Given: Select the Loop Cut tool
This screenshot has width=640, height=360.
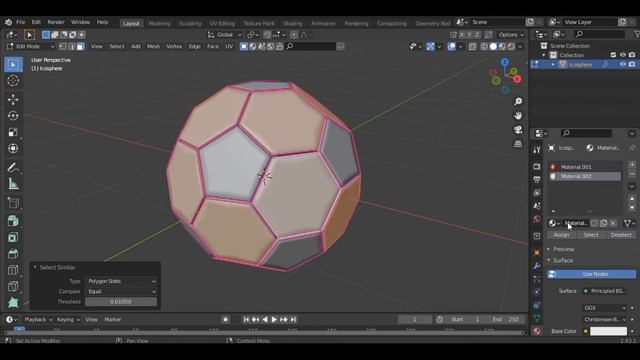Looking at the screenshot, I should (13, 270).
